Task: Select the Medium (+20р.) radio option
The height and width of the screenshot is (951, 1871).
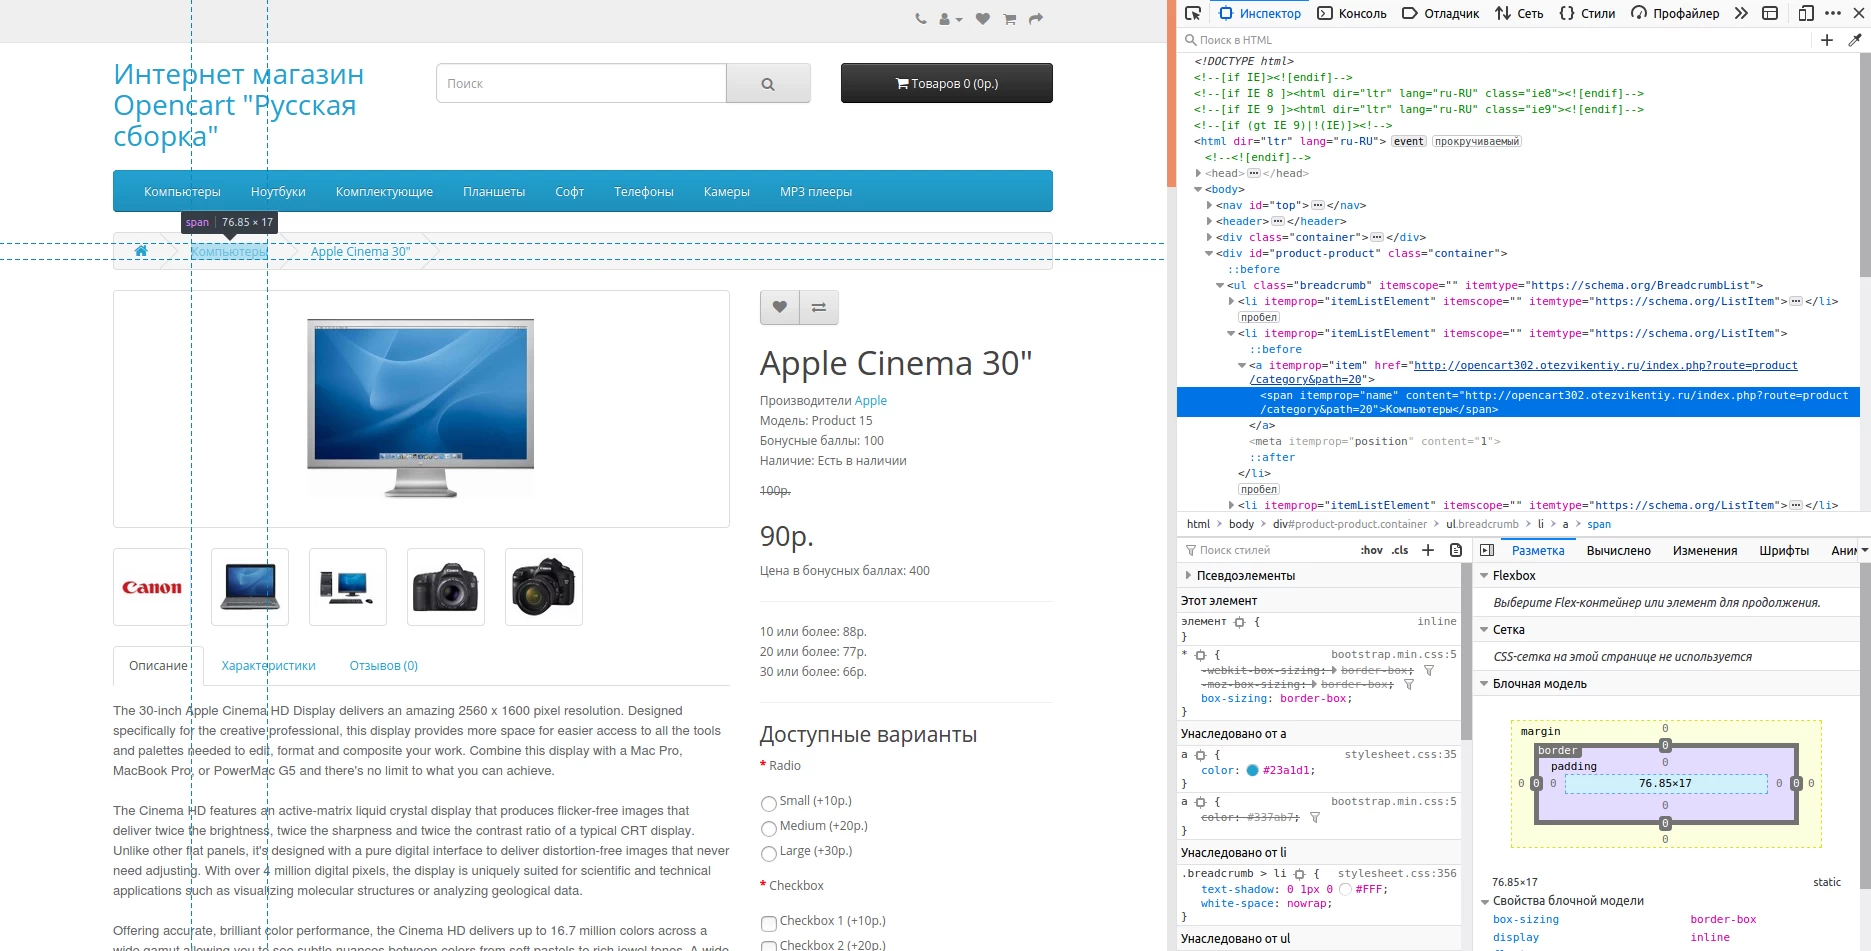Action: point(768,828)
